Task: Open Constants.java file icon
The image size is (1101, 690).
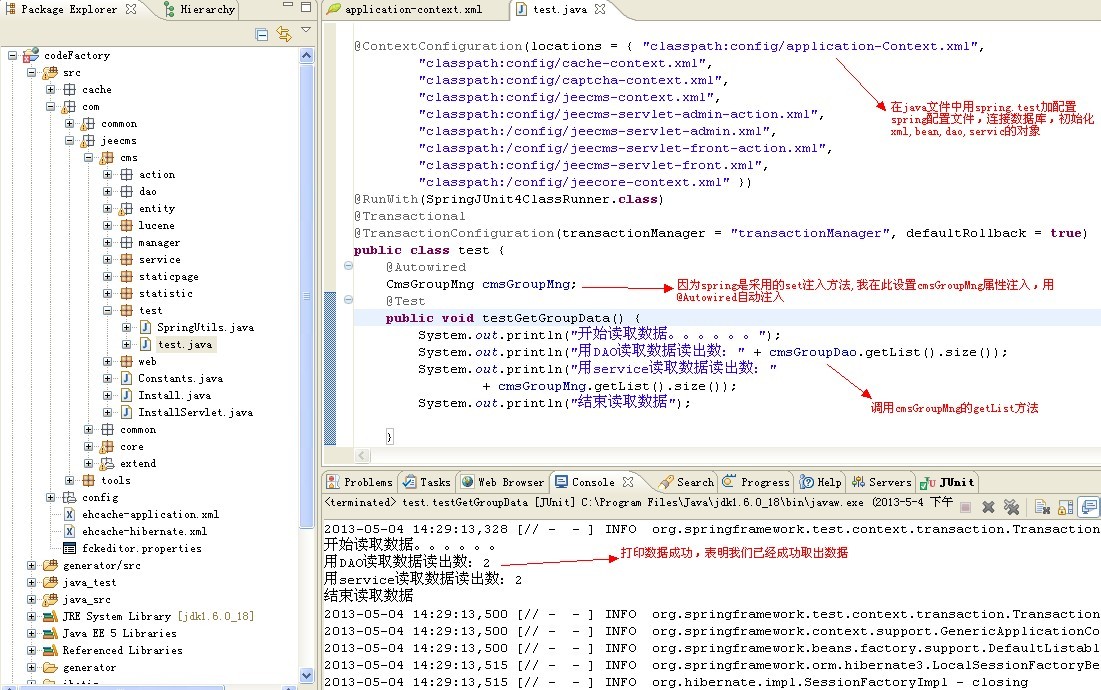Action: pyautogui.click(x=126, y=378)
